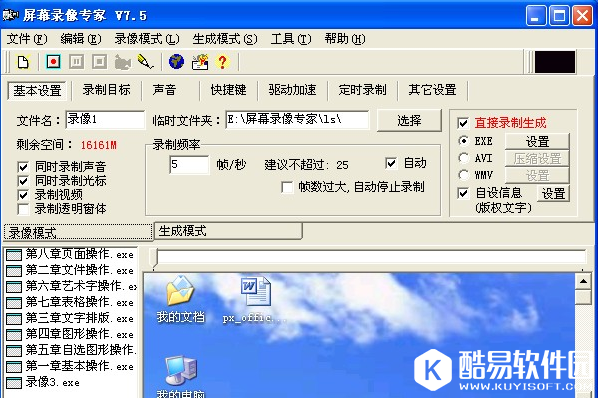Image resolution: width=599 pixels, height=398 pixels.
Task: Click the camera toolbar icon
Action: click(123, 62)
